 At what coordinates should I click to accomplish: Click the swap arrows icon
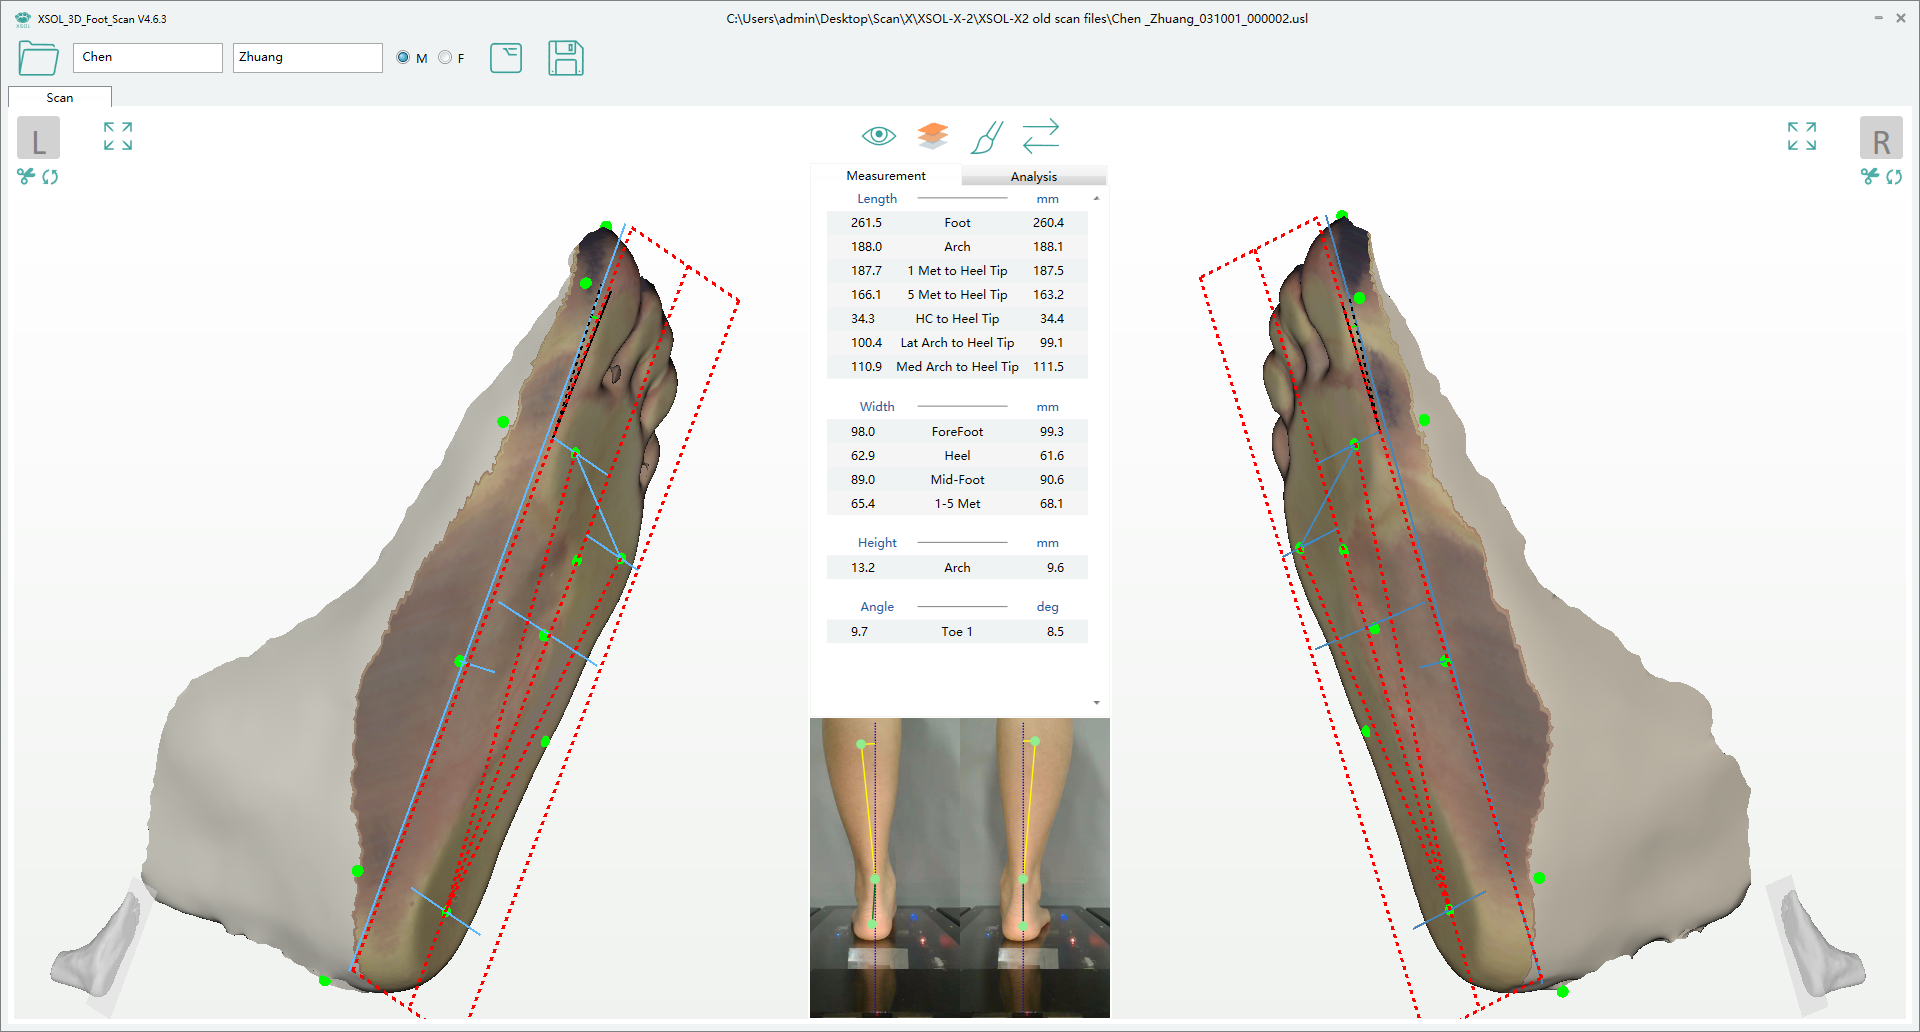tap(1040, 136)
